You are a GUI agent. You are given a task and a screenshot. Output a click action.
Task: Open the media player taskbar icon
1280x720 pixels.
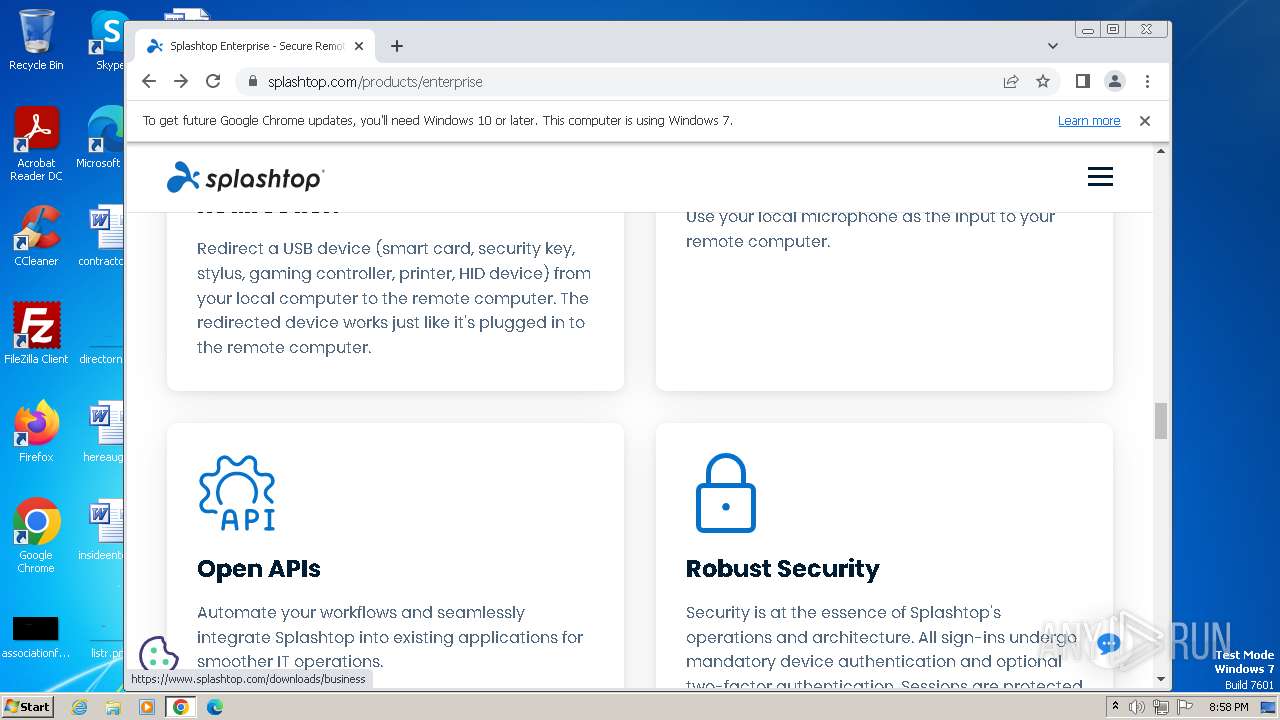pos(147,707)
